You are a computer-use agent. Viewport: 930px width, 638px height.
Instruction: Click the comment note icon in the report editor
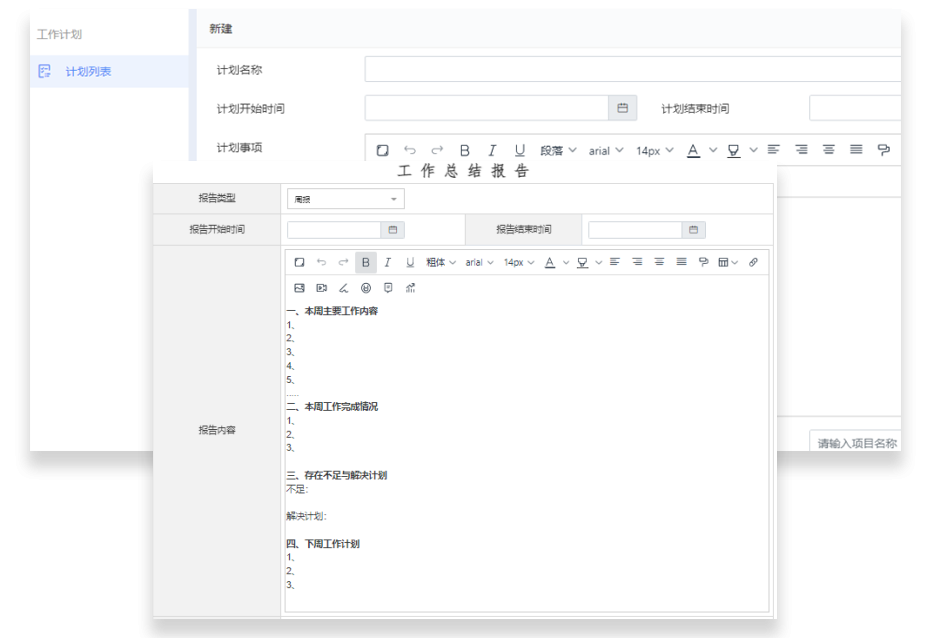click(388, 288)
